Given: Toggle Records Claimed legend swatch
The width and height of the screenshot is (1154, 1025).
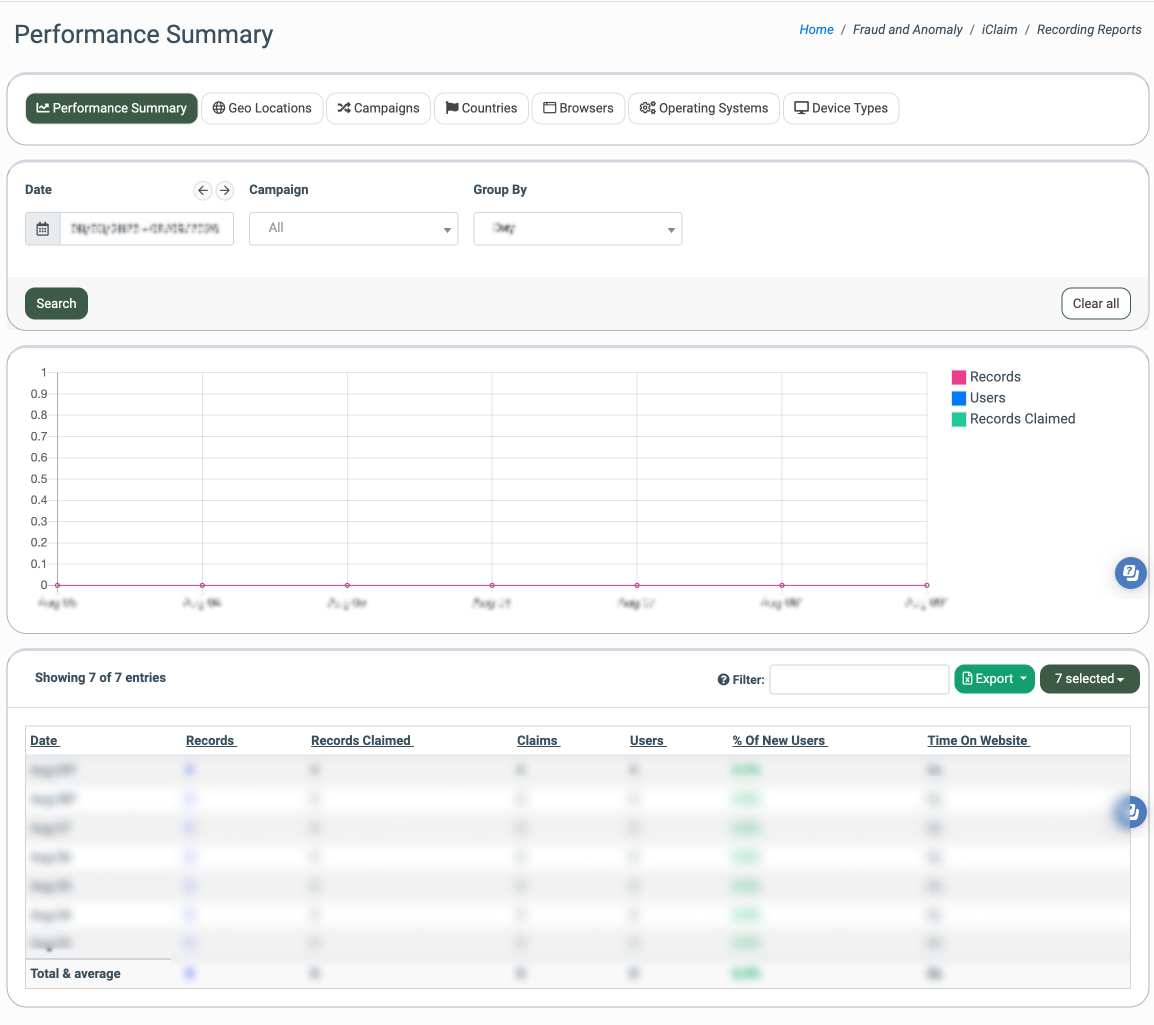Looking at the screenshot, I should click(x=958, y=419).
